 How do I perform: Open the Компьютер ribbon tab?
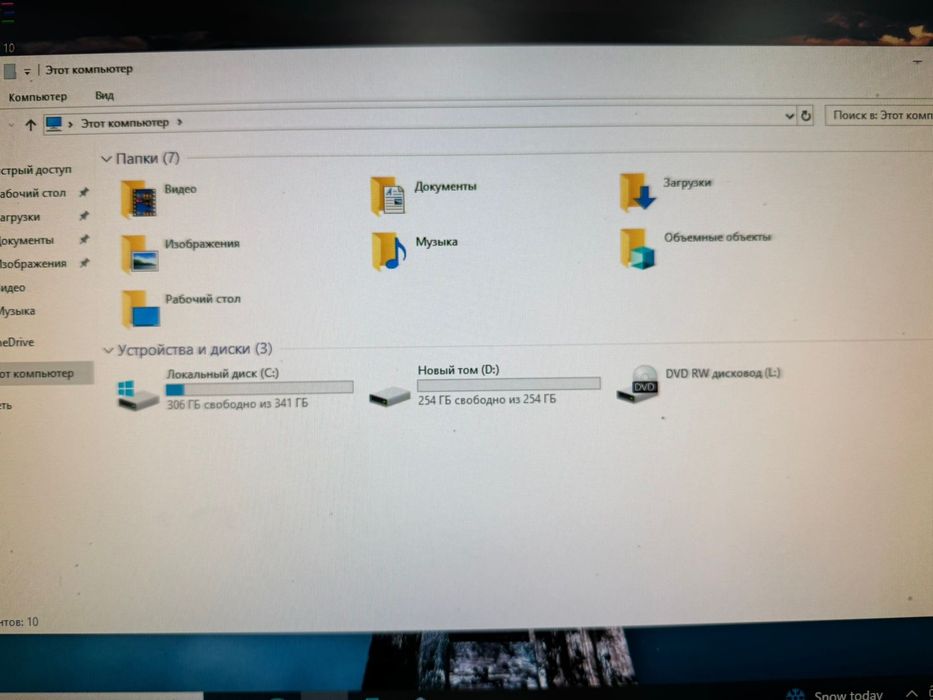pyautogui.click(x=37, y=96)
